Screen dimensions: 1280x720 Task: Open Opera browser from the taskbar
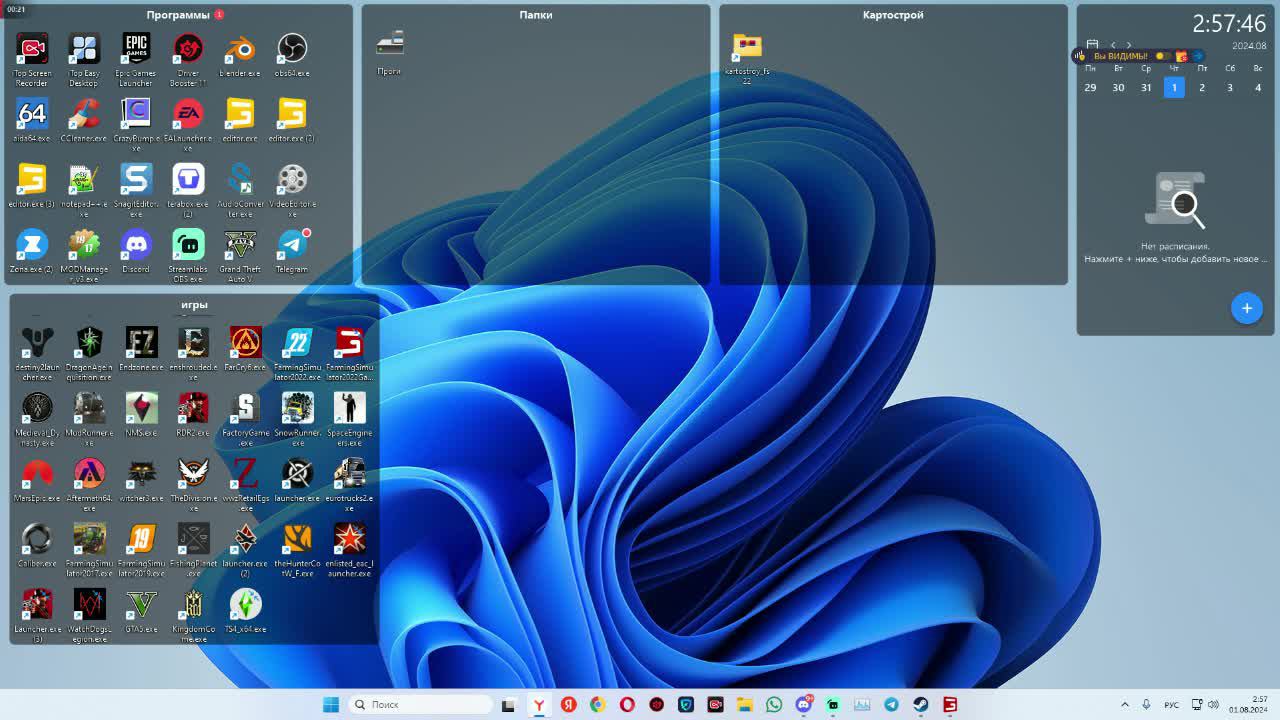point(627,705)
